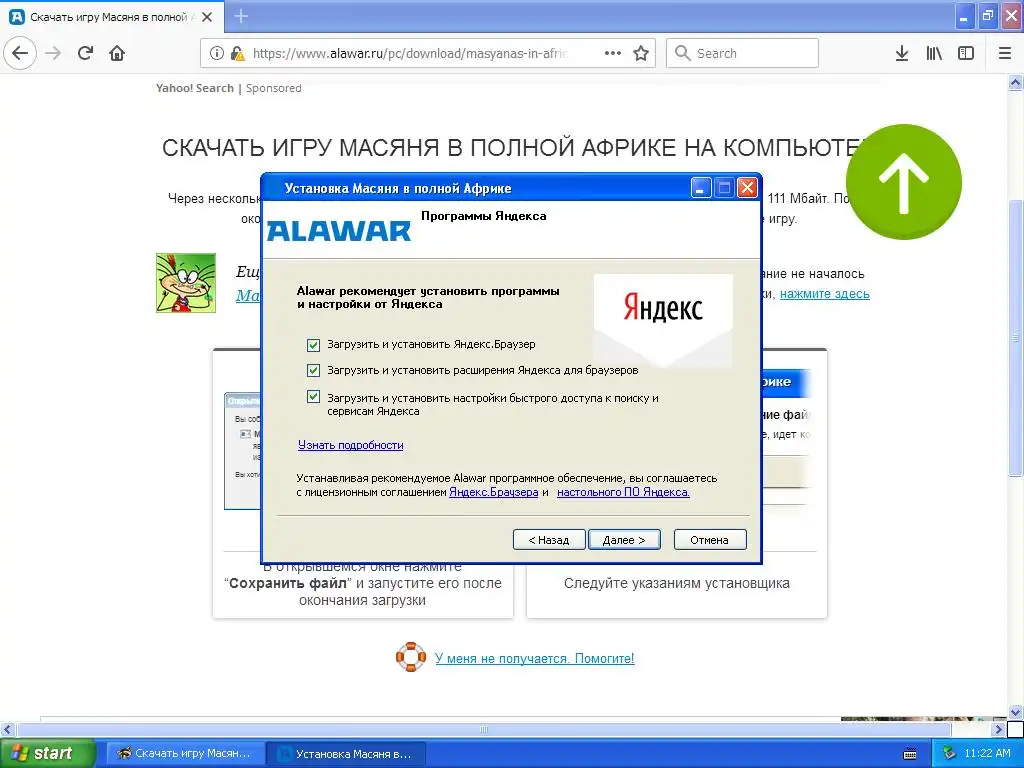Go back with the browser back arrow
Image resolution: width=1024 pixels, height=768 pixels.
(20, 53)
